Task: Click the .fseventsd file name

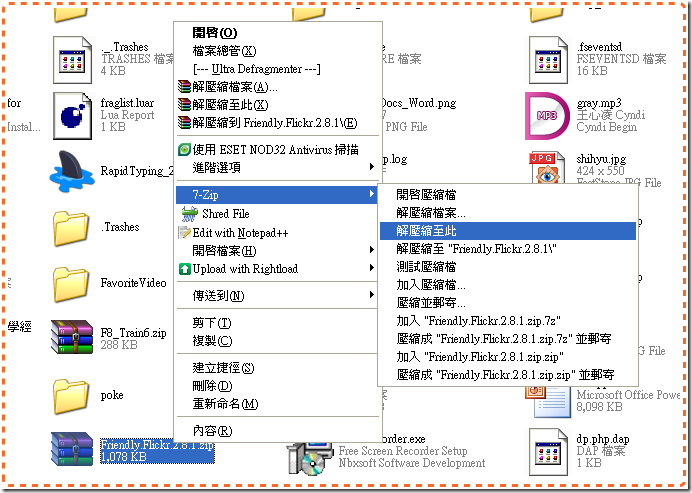Action: click(x=599, y=47)
